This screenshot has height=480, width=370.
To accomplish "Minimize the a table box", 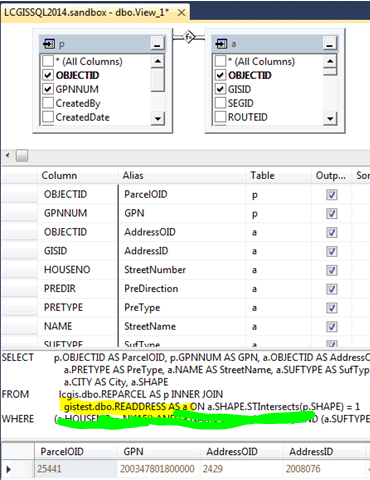I will [330, 44].
